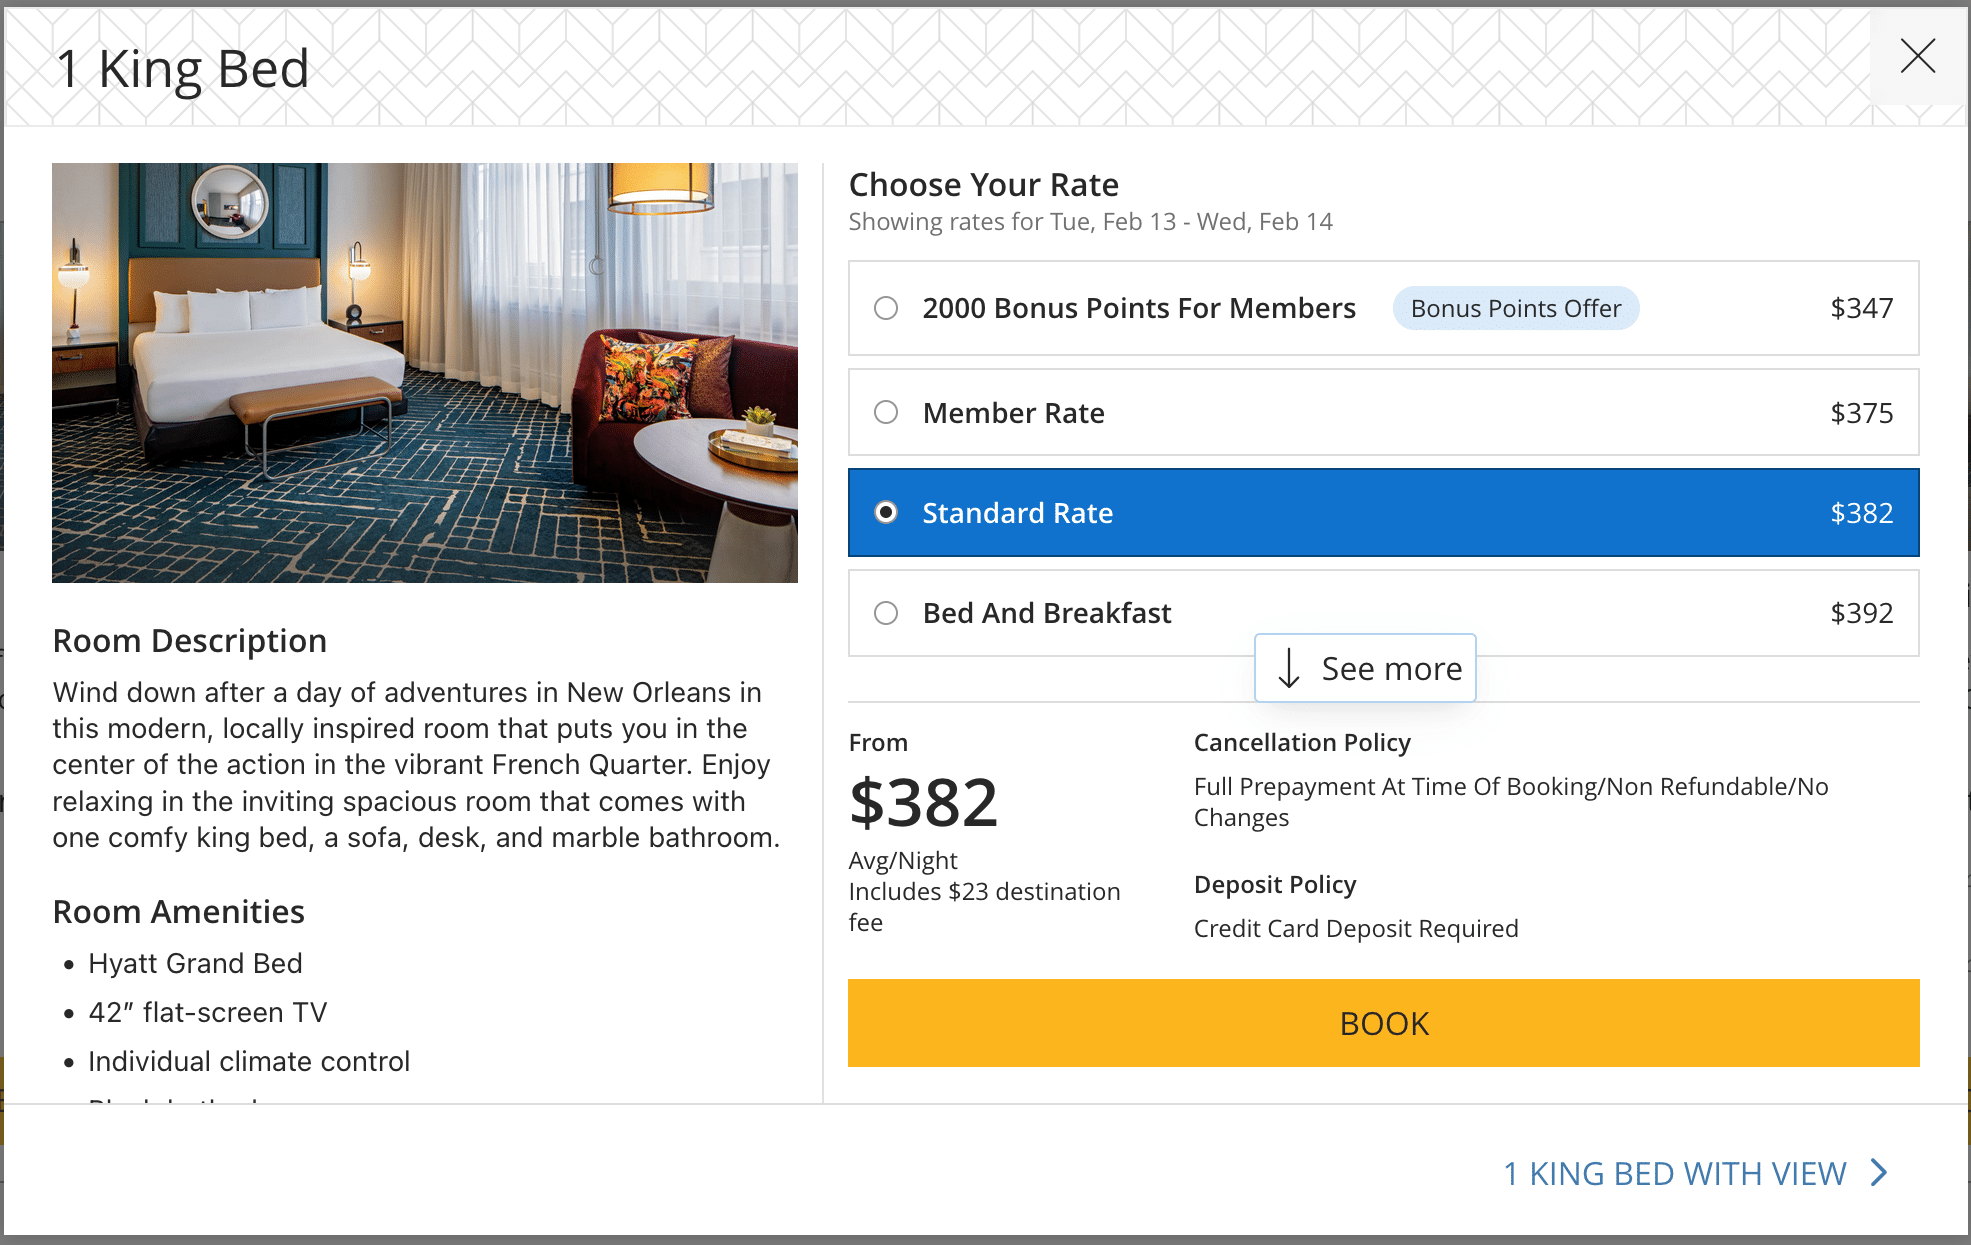Click the Deposit Policy heading
Screen dimensions: 1971x1245
pyautogui.click(x=1275, y=885)
